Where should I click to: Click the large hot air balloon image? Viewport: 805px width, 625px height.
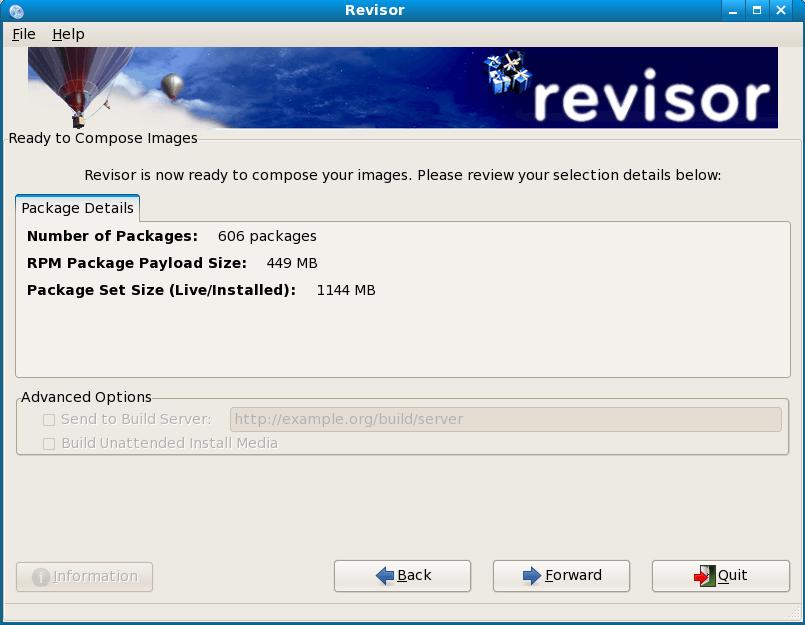point(81,86)
